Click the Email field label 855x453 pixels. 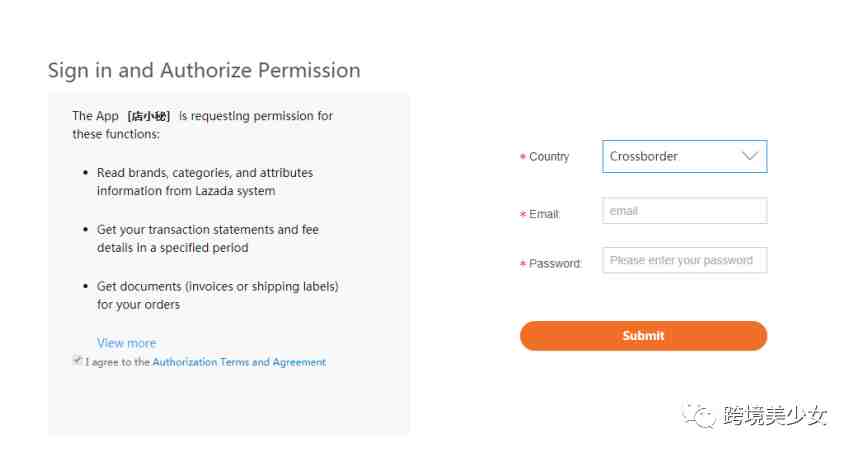[x=544, y=214]
